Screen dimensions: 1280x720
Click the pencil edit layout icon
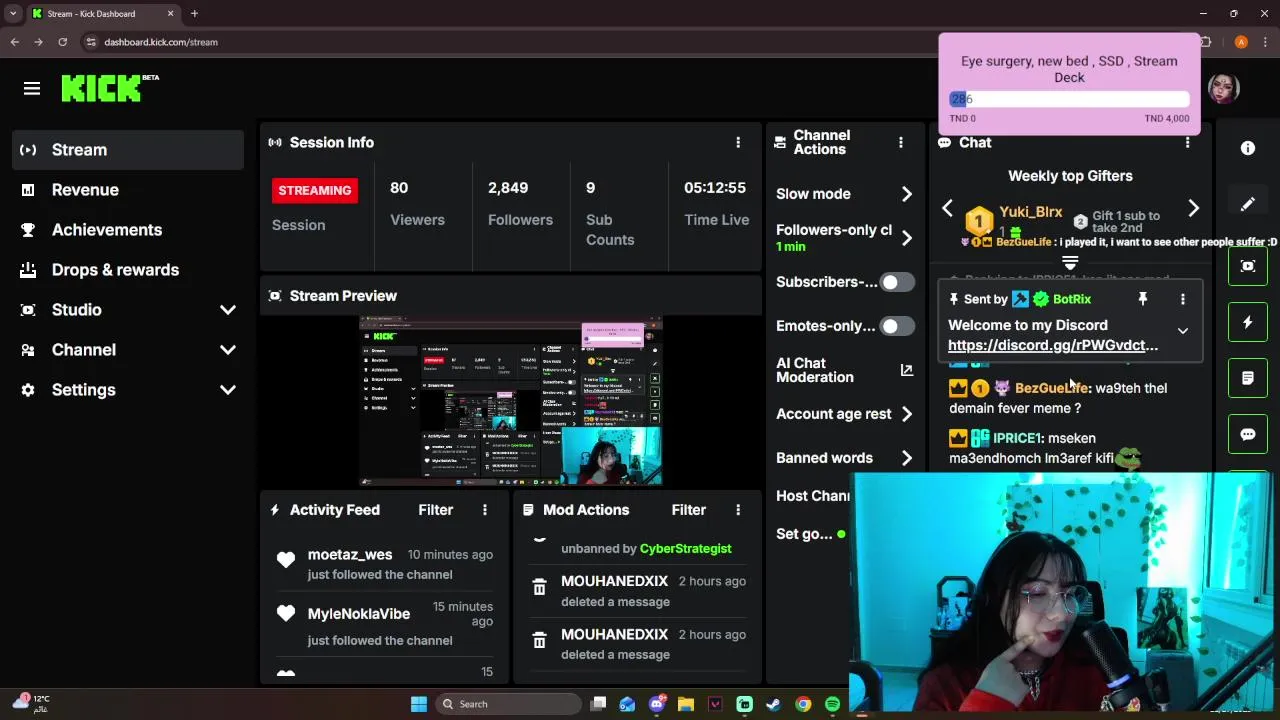(1248, 204)
